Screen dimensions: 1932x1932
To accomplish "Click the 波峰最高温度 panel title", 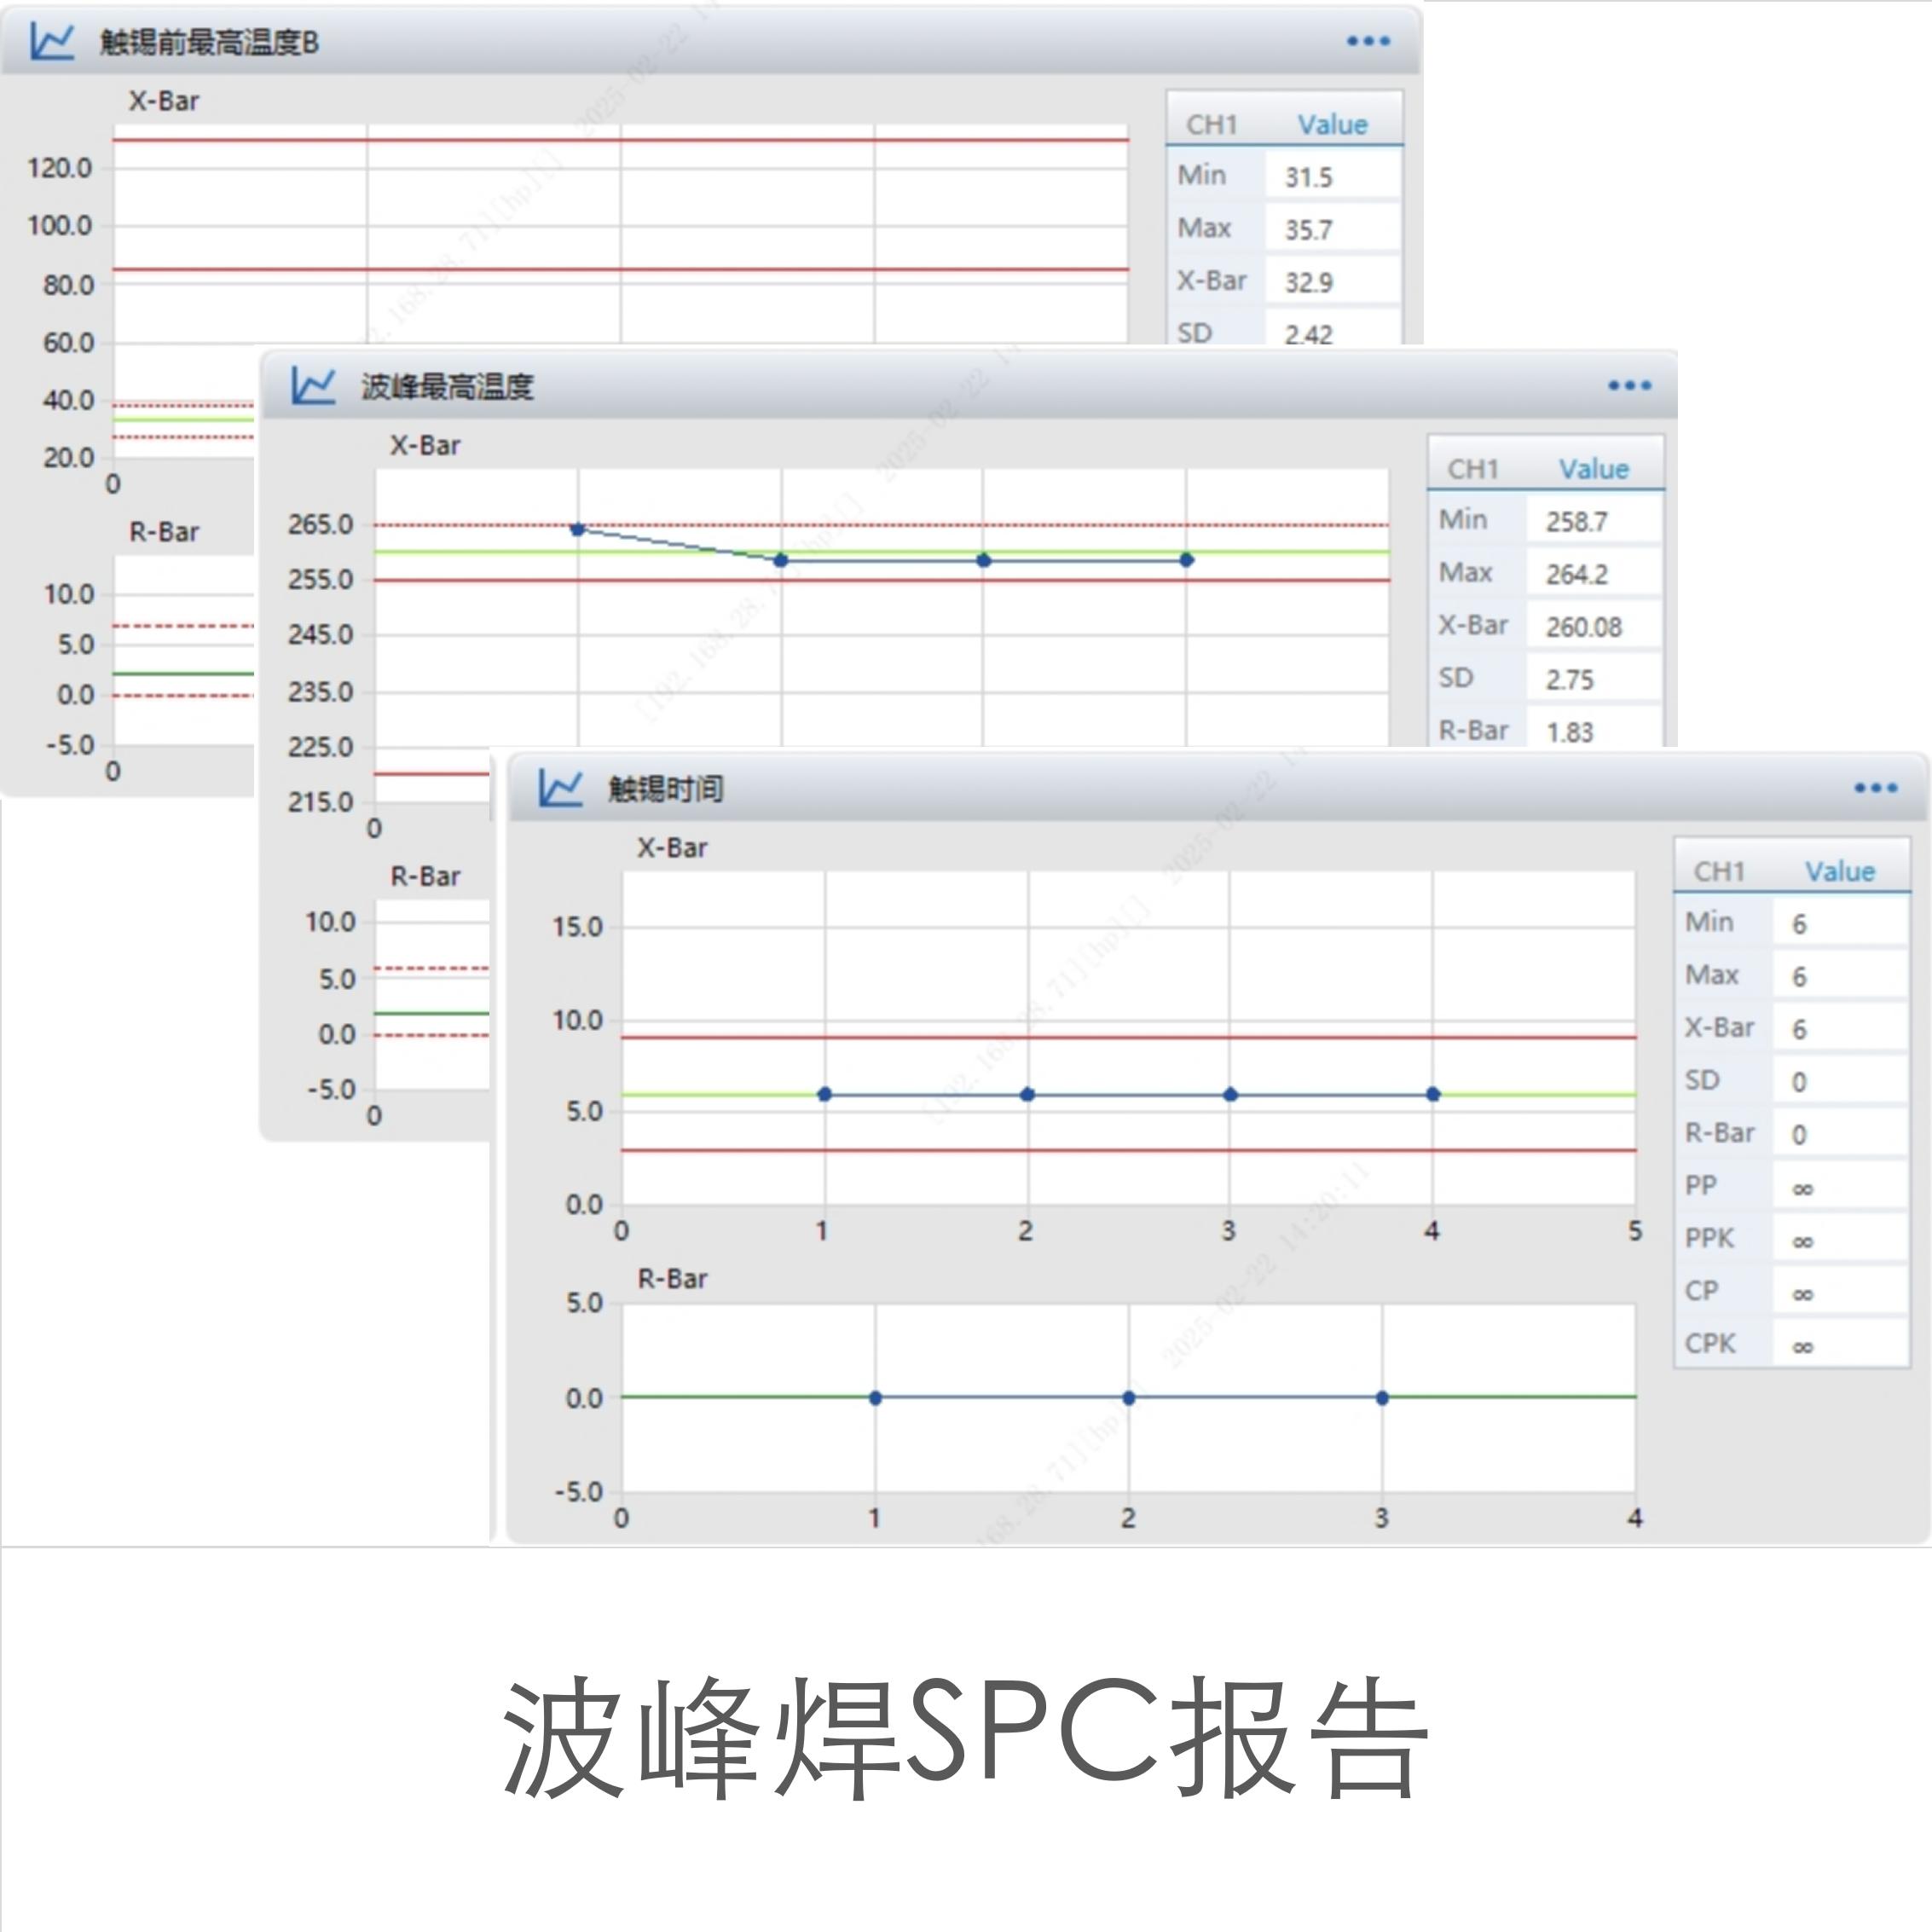I will (447, 387).
